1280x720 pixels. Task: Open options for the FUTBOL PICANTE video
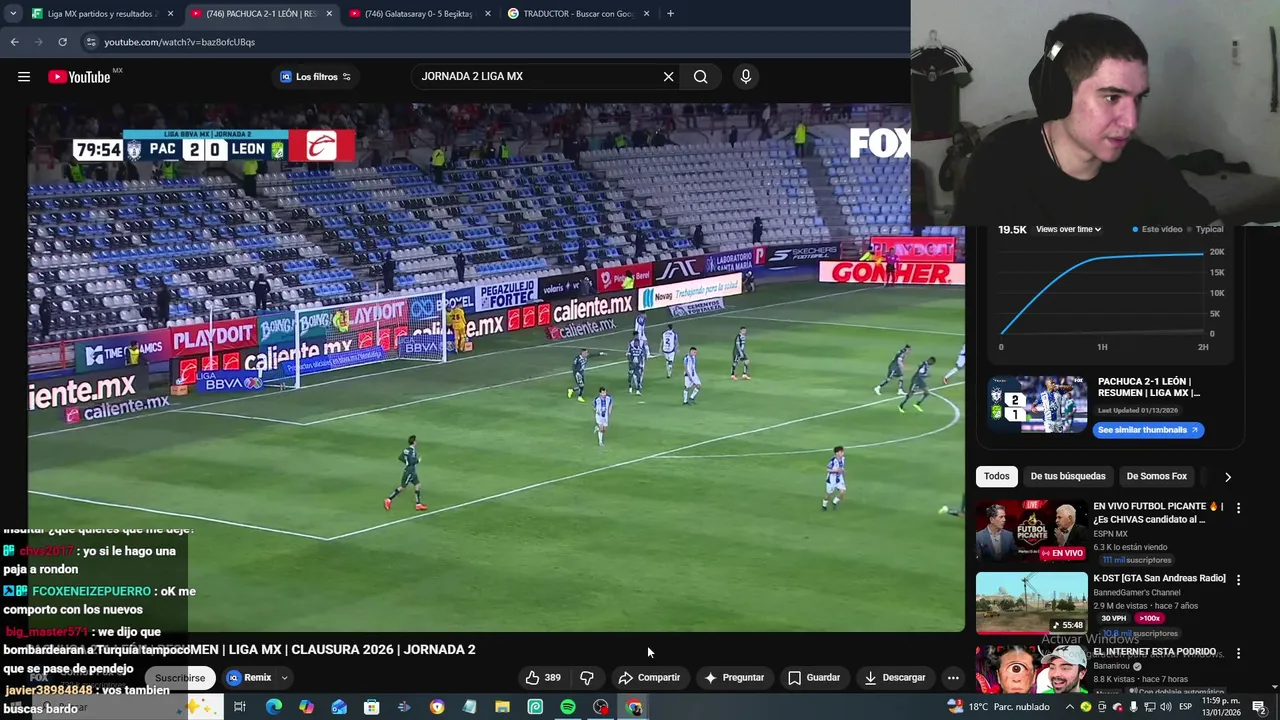point(1238,508)
